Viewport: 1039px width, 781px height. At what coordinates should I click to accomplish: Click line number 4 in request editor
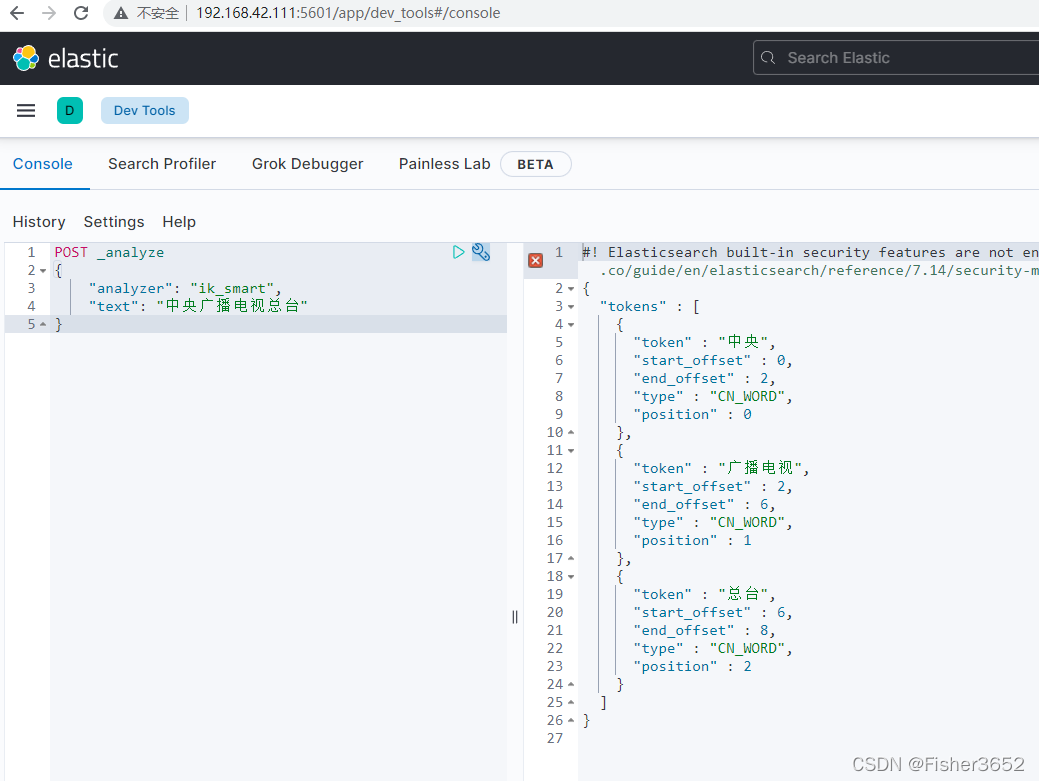pos(31,306)
